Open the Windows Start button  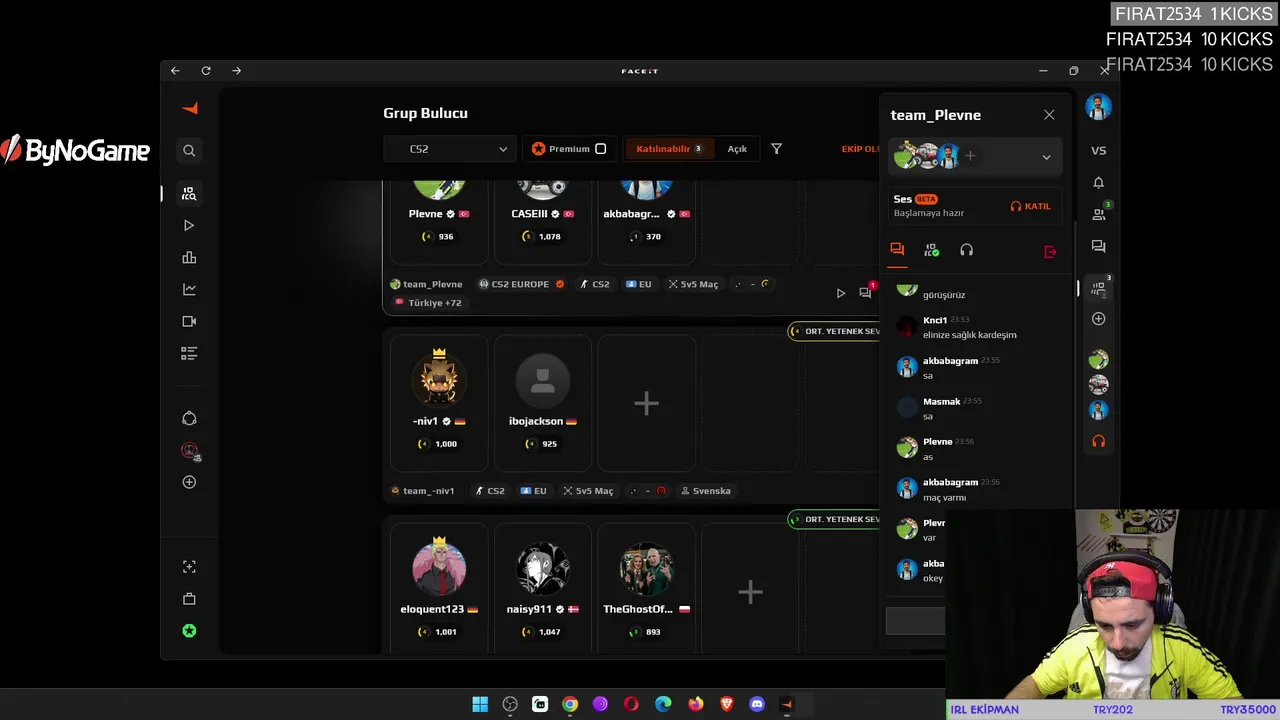click(x=480, y=704)
